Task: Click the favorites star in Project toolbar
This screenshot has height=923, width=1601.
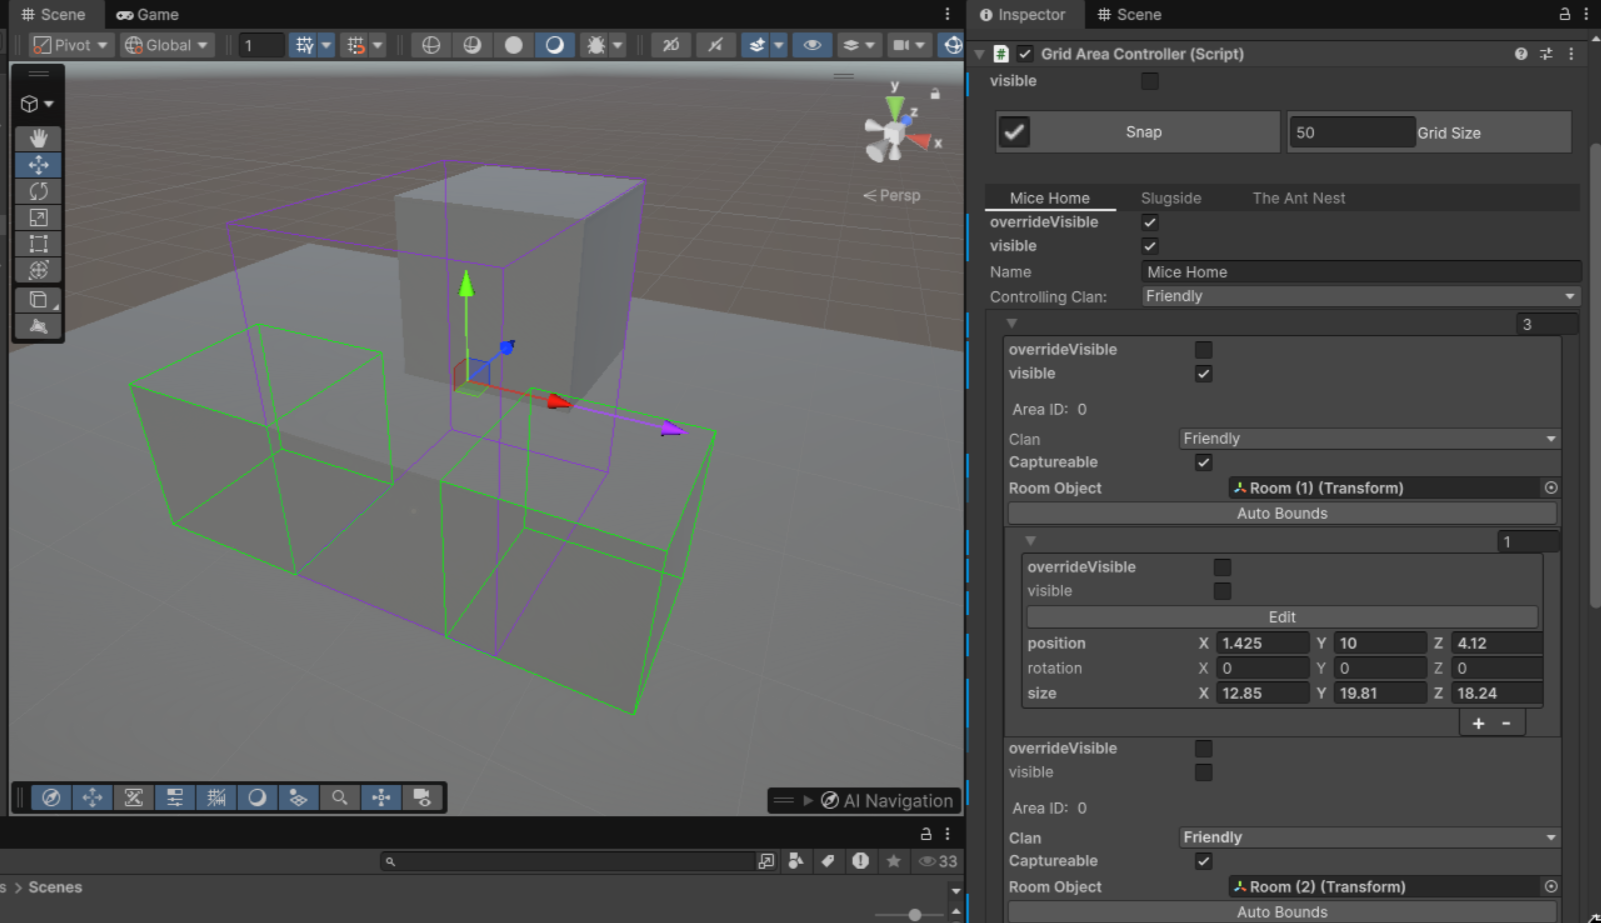Action: pos(894,861)
